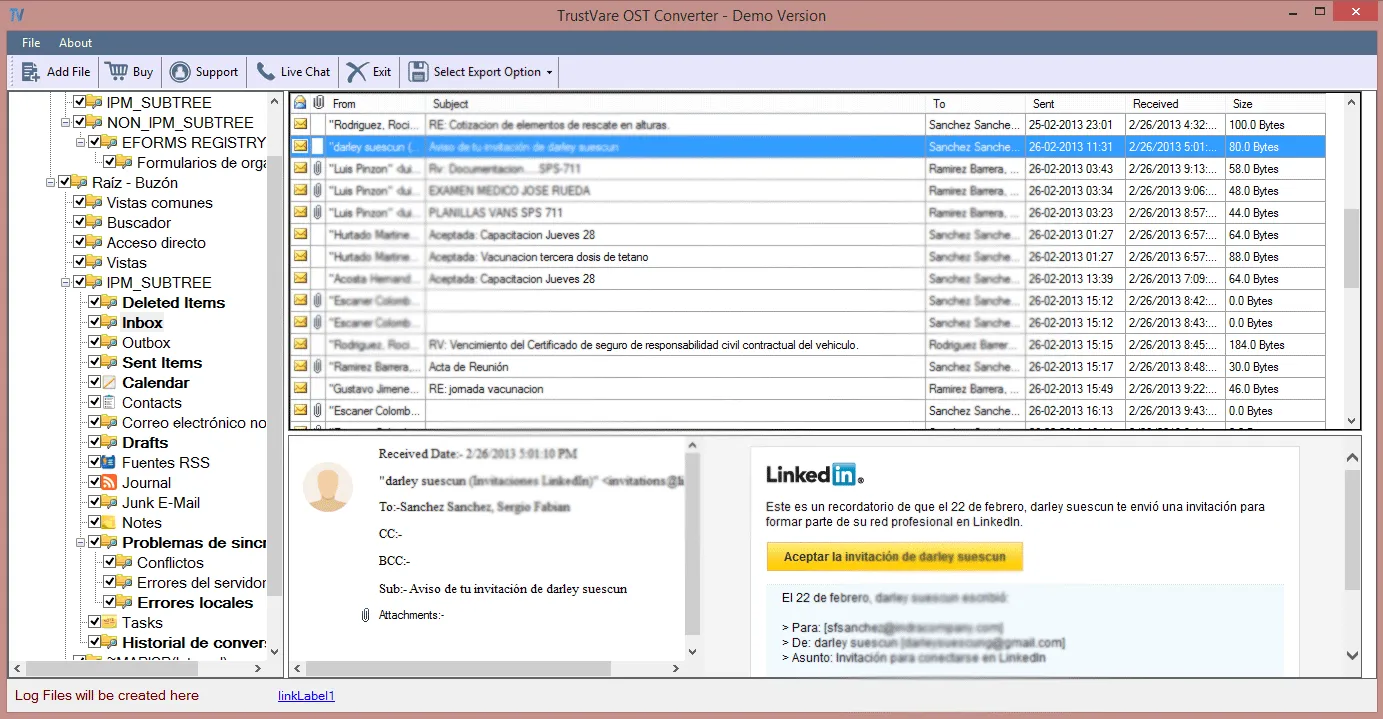Image resolution: width=1383 pixels, height=719 pixels.
Task: Click the Calendar folder icon in the tree
Action: (x=112, y=382)
